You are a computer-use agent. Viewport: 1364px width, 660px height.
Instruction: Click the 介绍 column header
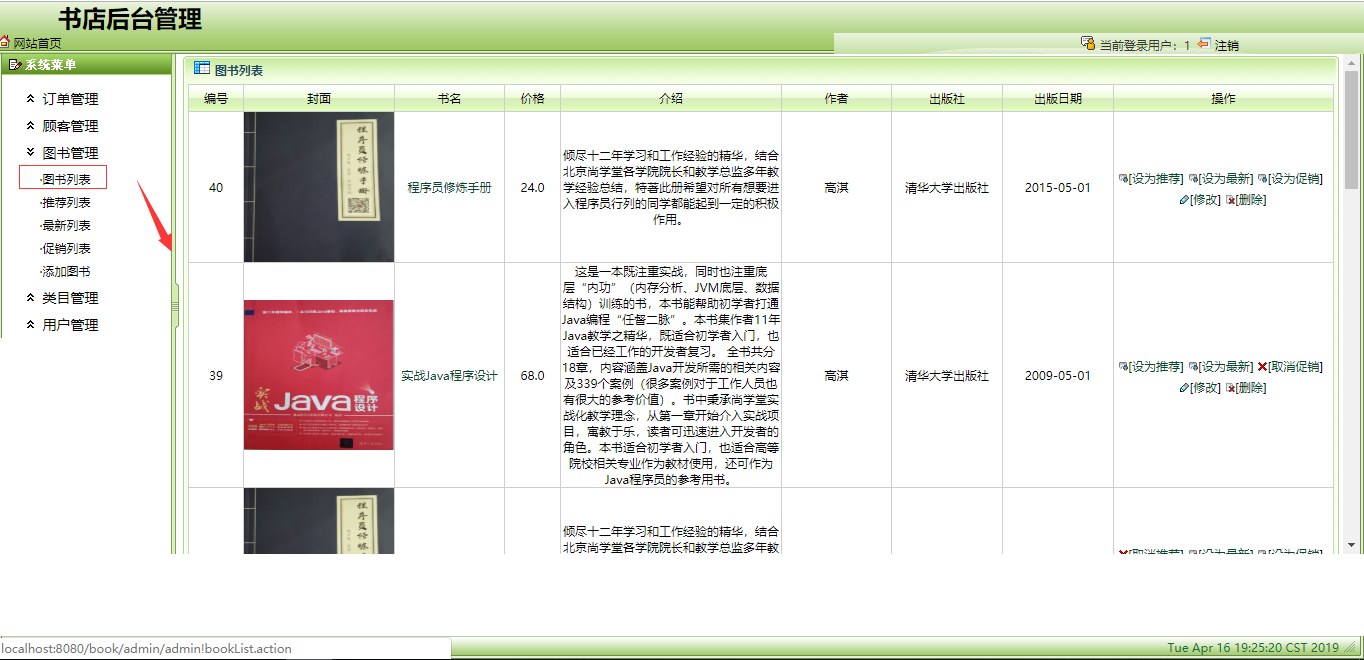[671, 98]
